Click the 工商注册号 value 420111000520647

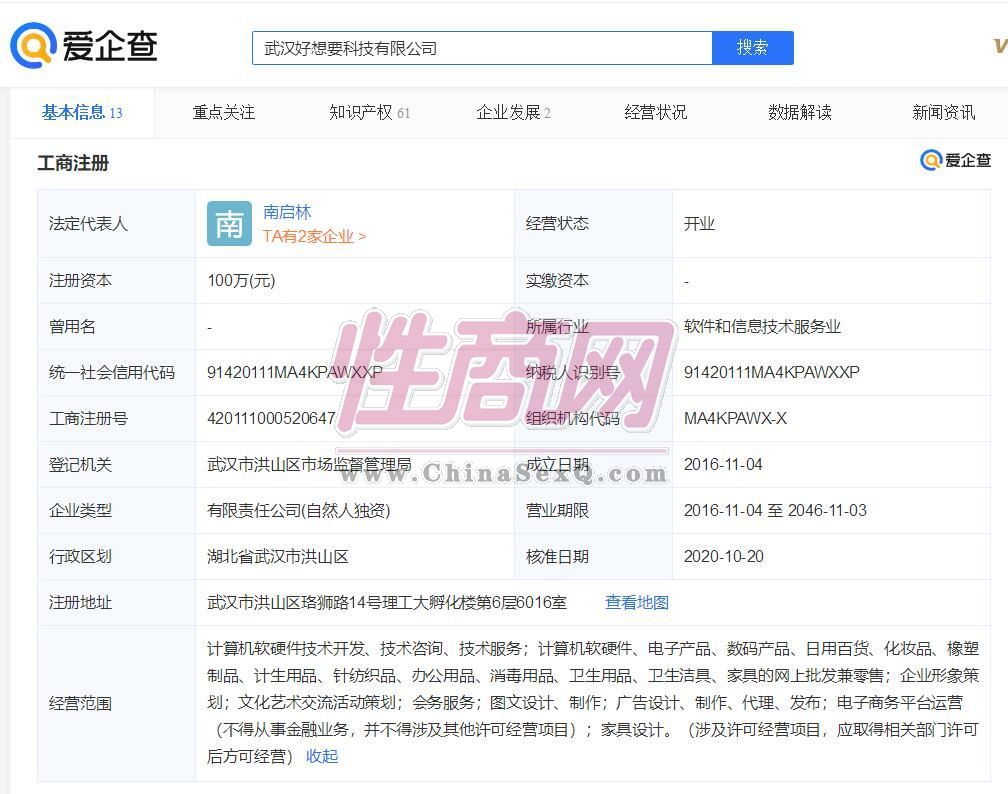coord(271,418)
